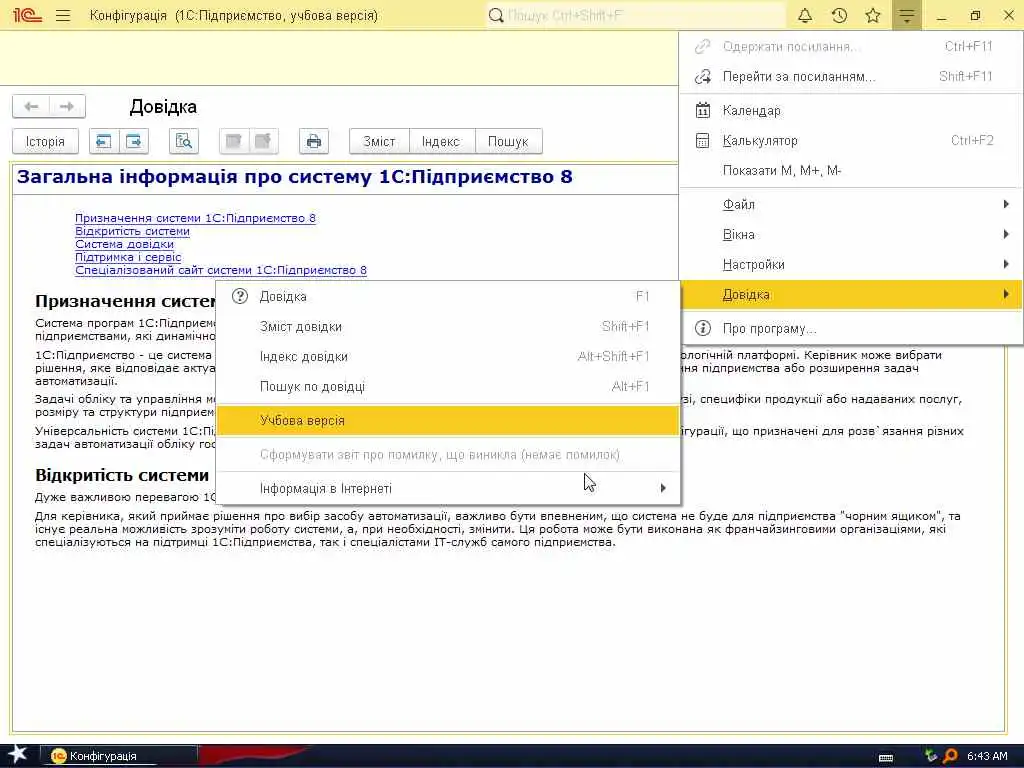Click the 1C logo icon in title bar

(x=27, y=15)
